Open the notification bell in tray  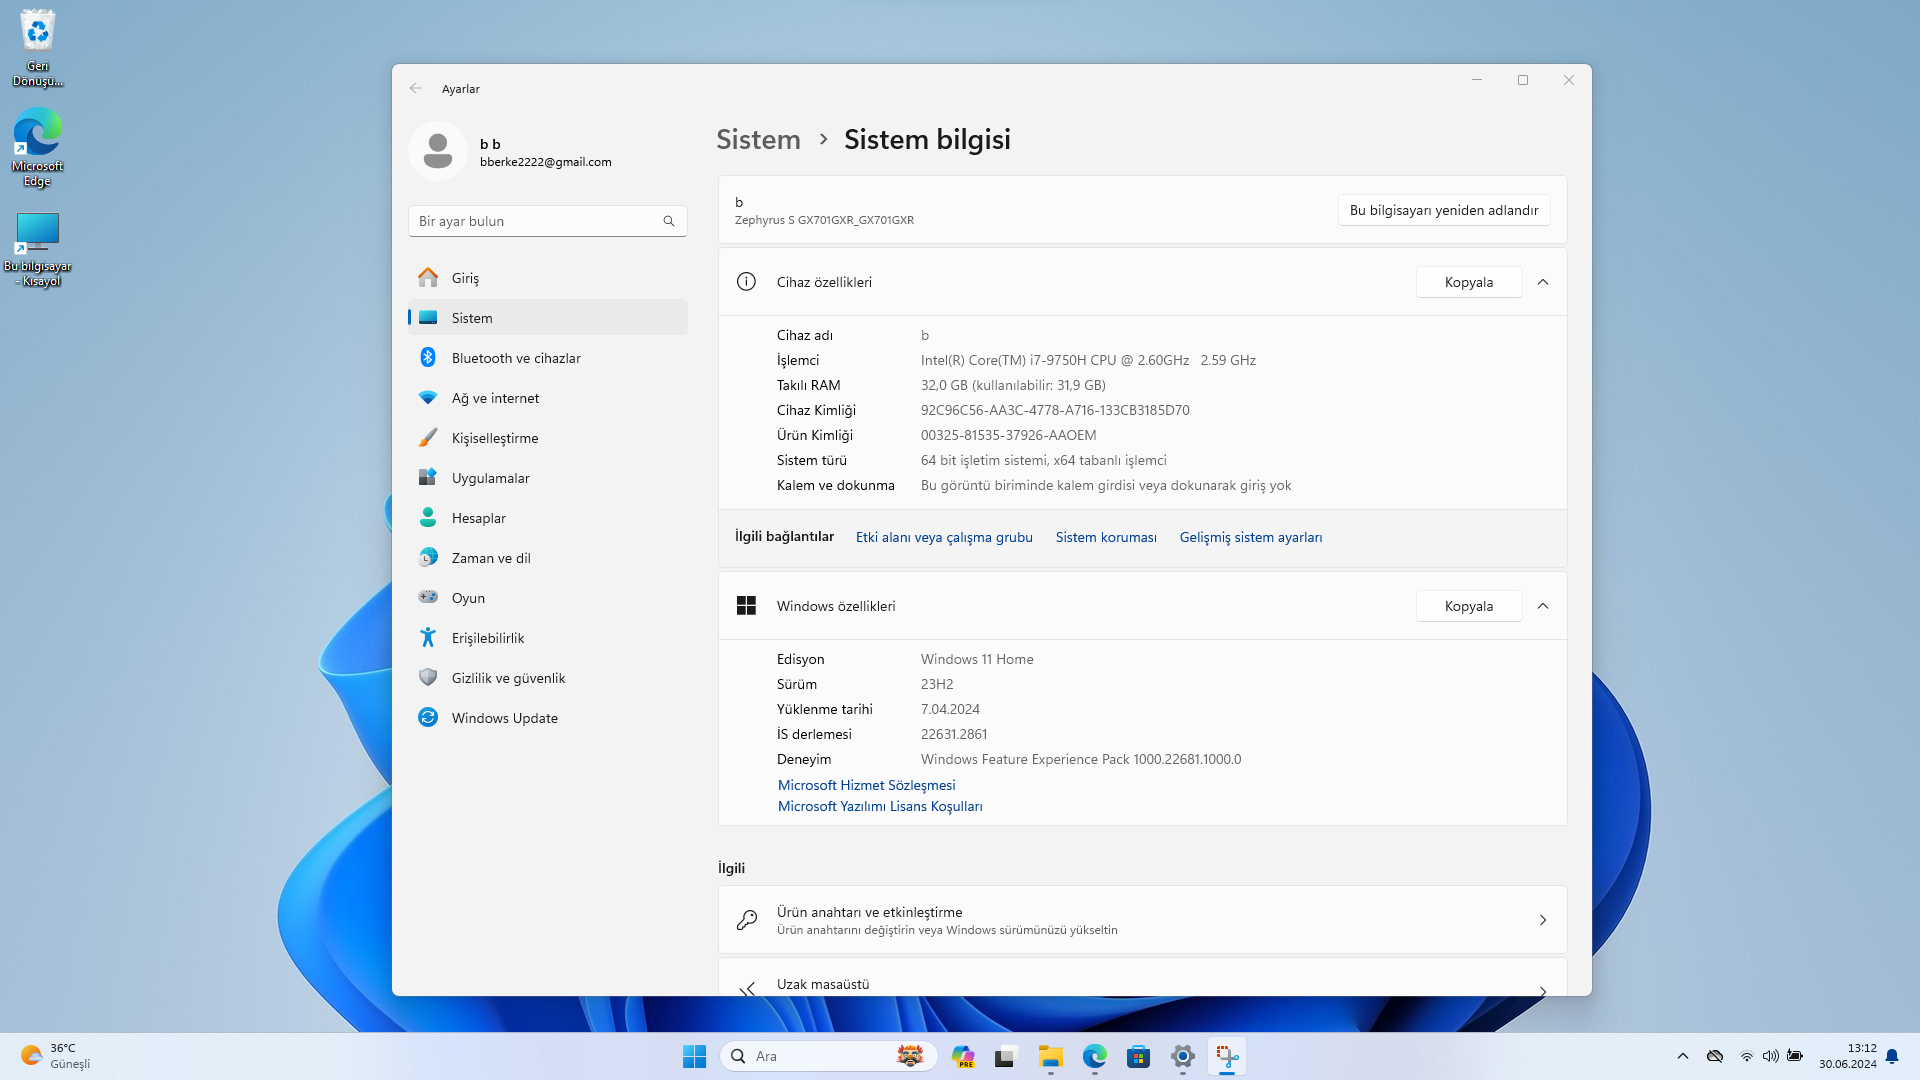point(1892,1056)
